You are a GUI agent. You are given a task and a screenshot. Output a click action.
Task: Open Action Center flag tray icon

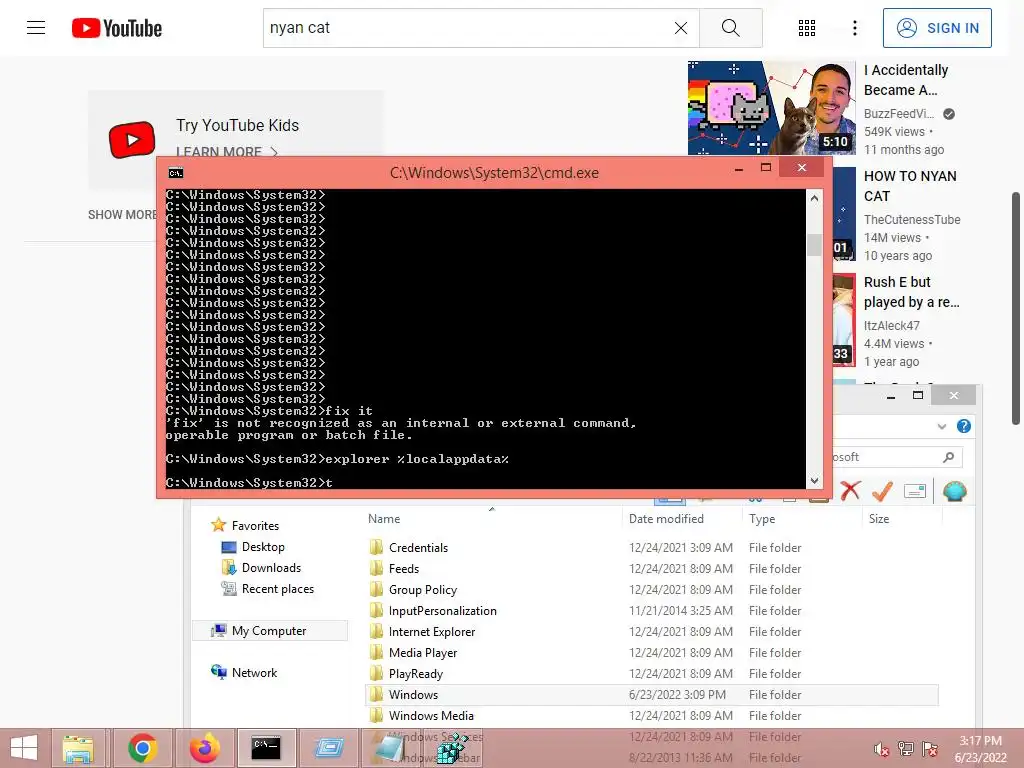929,749
